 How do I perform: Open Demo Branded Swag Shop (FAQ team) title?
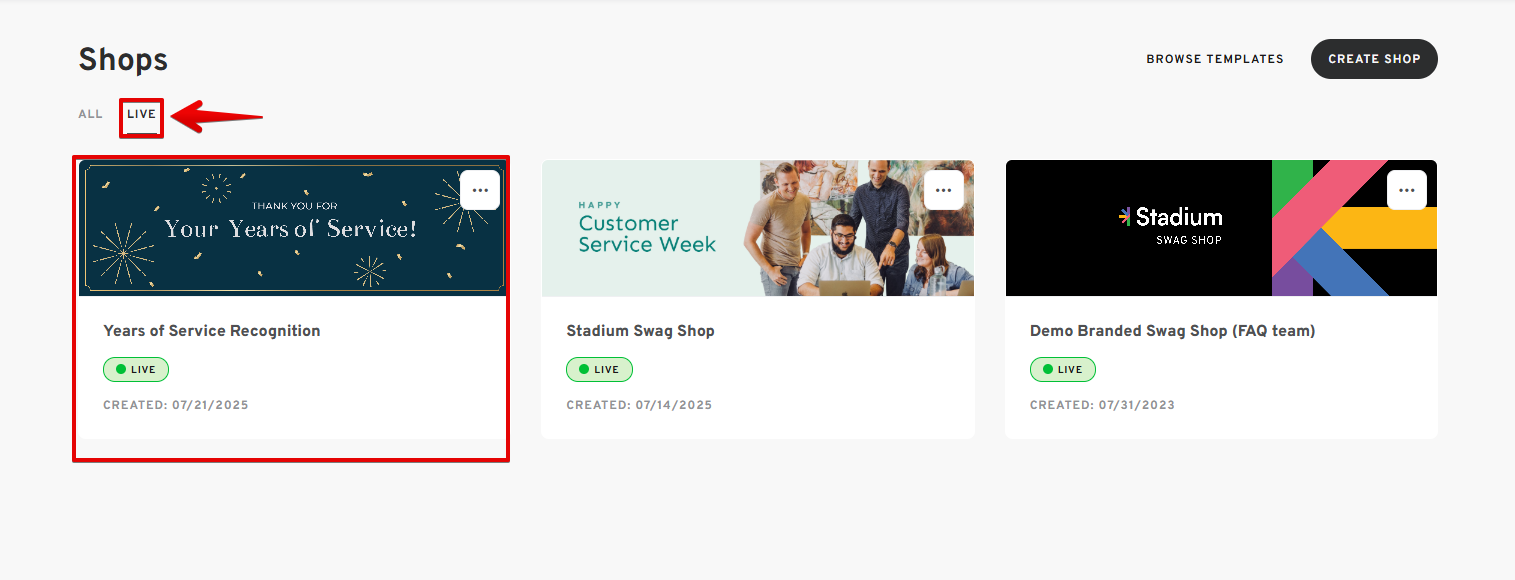click(1172, 331)
